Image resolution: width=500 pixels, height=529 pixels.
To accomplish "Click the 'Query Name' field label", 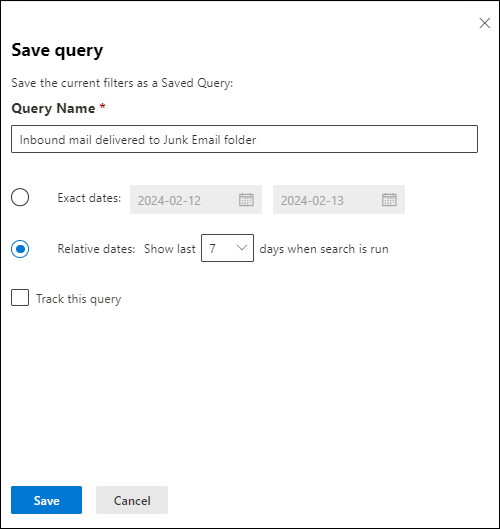I will coord(53,108).
